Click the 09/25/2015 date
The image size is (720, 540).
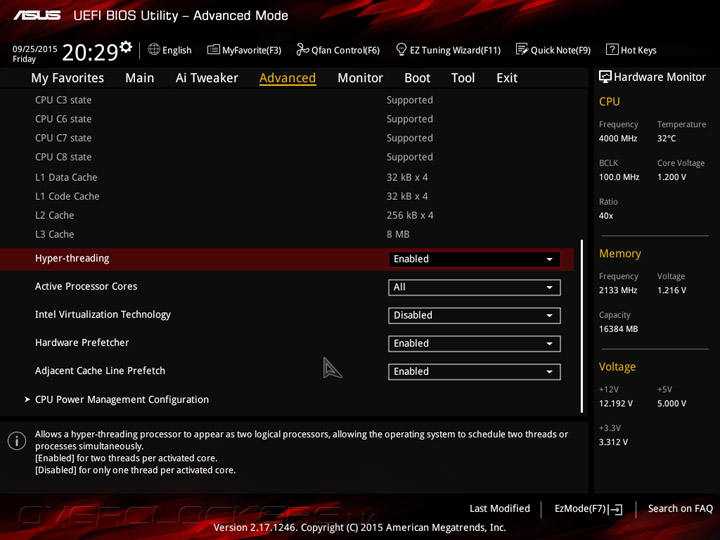34,49
